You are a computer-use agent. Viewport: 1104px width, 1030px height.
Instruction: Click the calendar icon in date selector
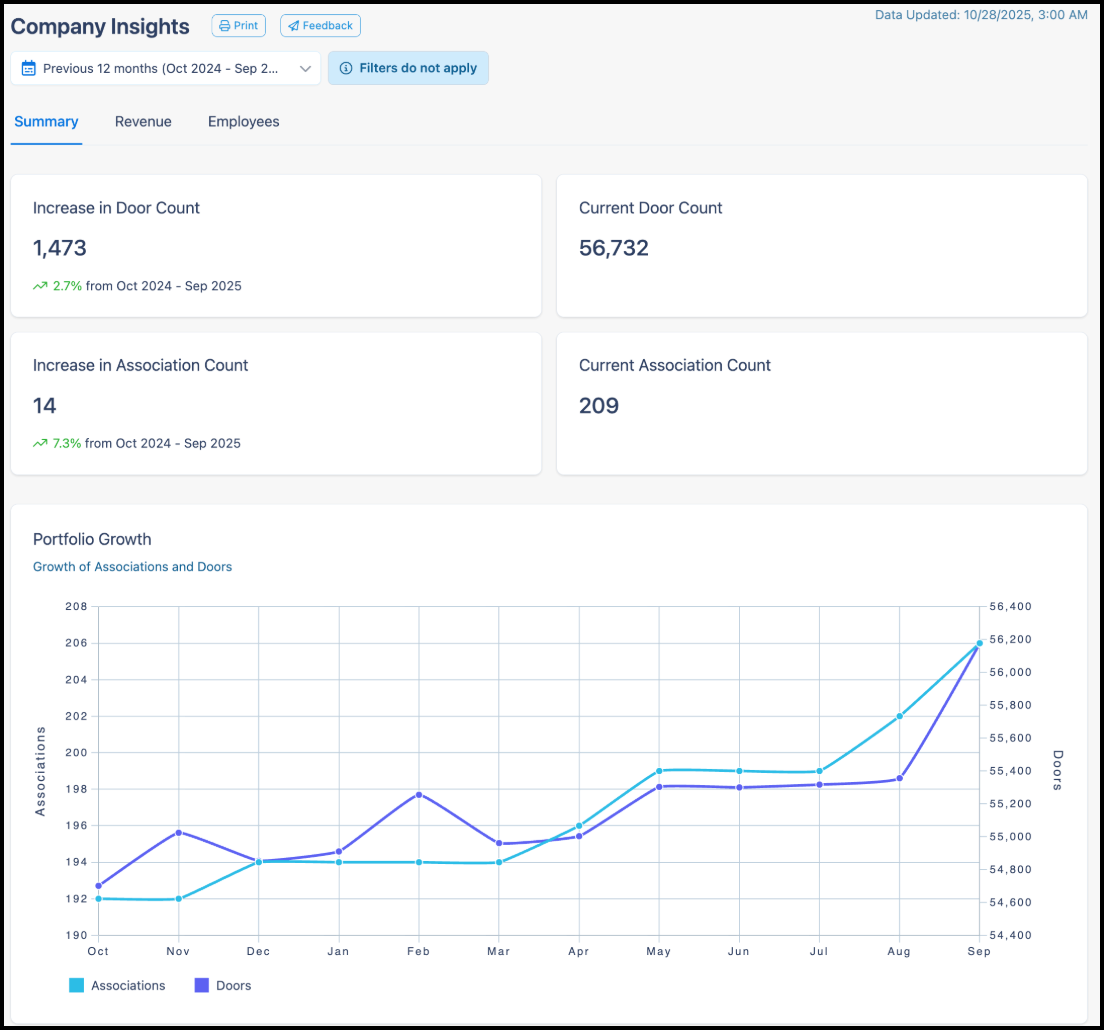(29, 68)
